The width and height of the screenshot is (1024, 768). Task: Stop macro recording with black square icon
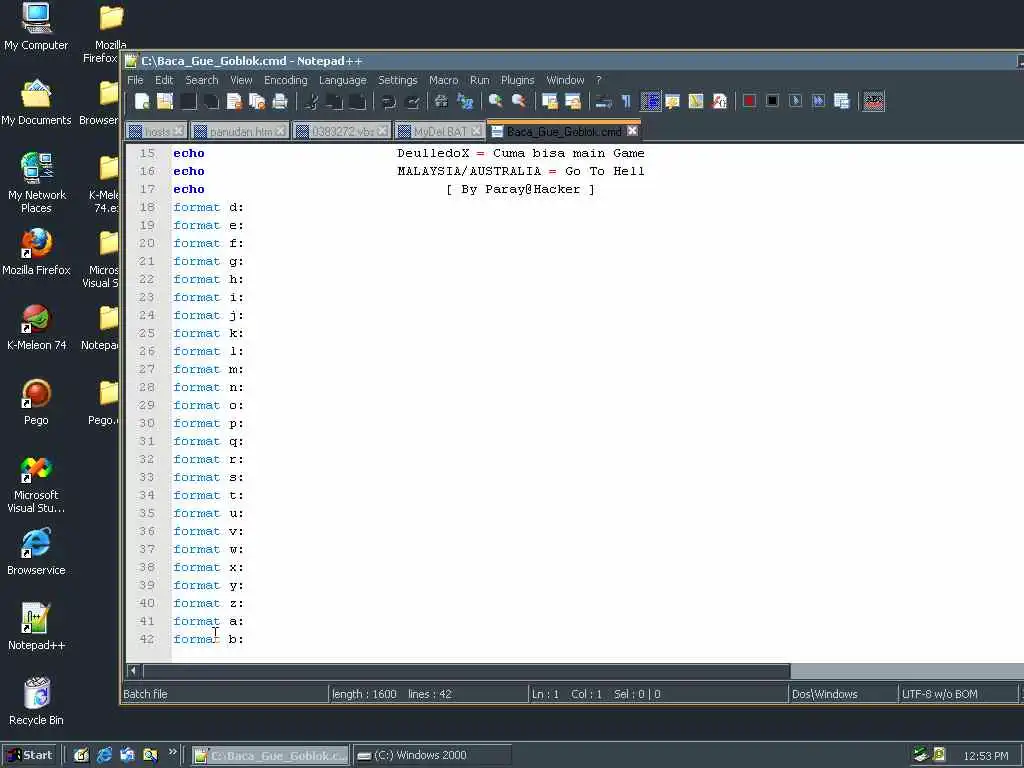coord(773,101)
